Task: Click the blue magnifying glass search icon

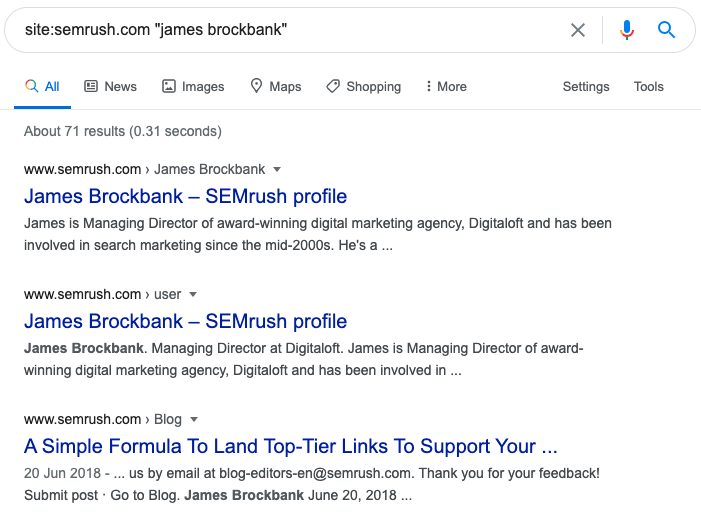Action: click(x=667, y=30)
